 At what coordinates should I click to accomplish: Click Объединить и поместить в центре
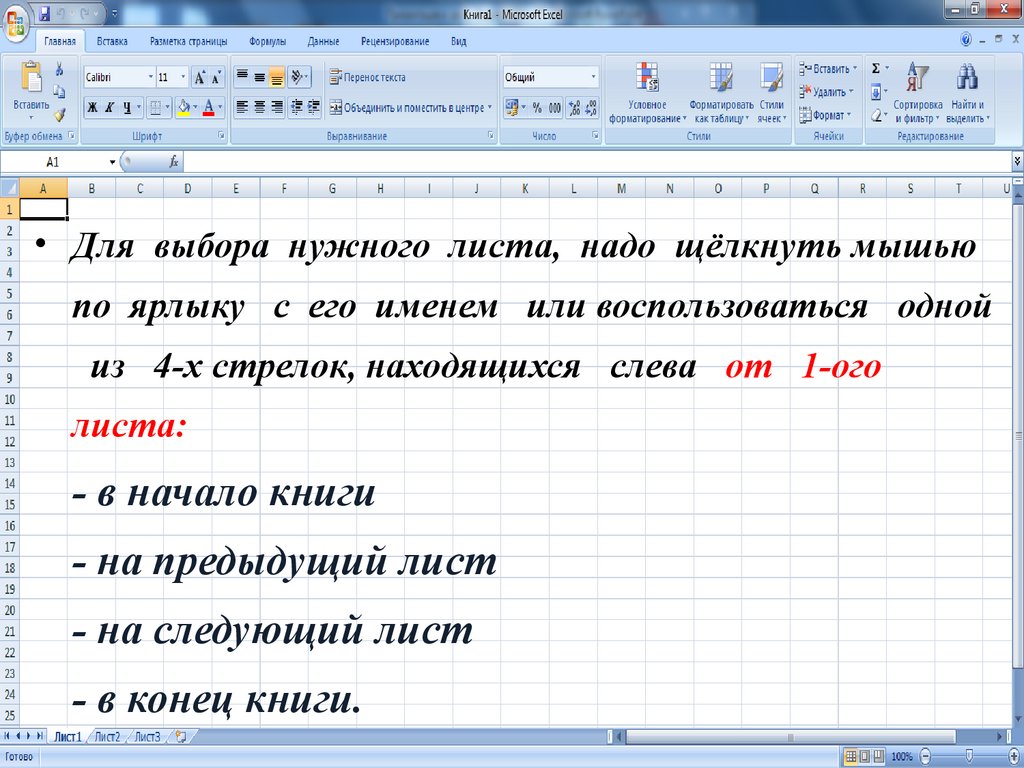click(x=409, y=108)
